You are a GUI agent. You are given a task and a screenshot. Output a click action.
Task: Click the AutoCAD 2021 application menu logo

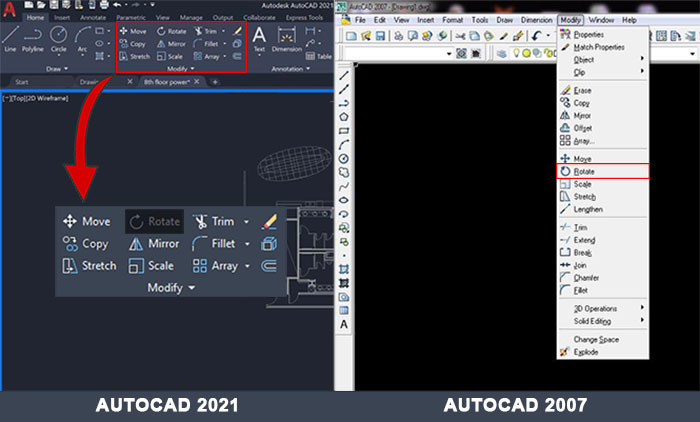coord(9,9)
